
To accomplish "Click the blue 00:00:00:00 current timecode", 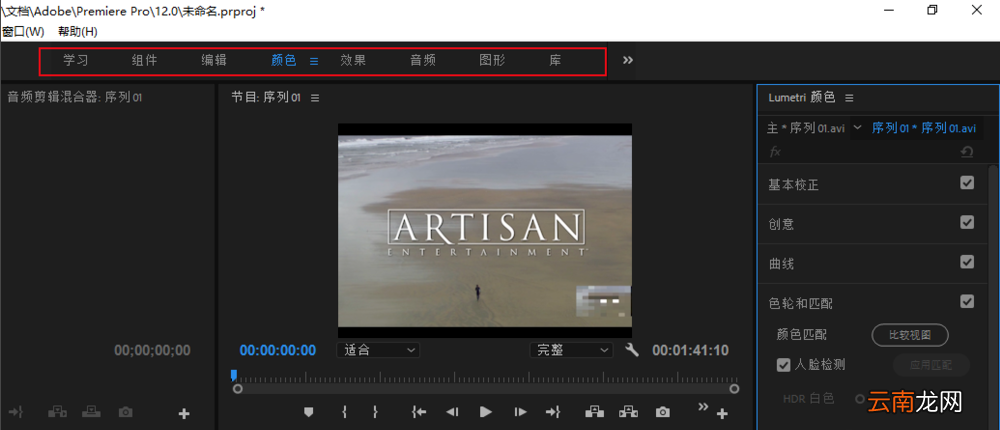I will point(278,350).
